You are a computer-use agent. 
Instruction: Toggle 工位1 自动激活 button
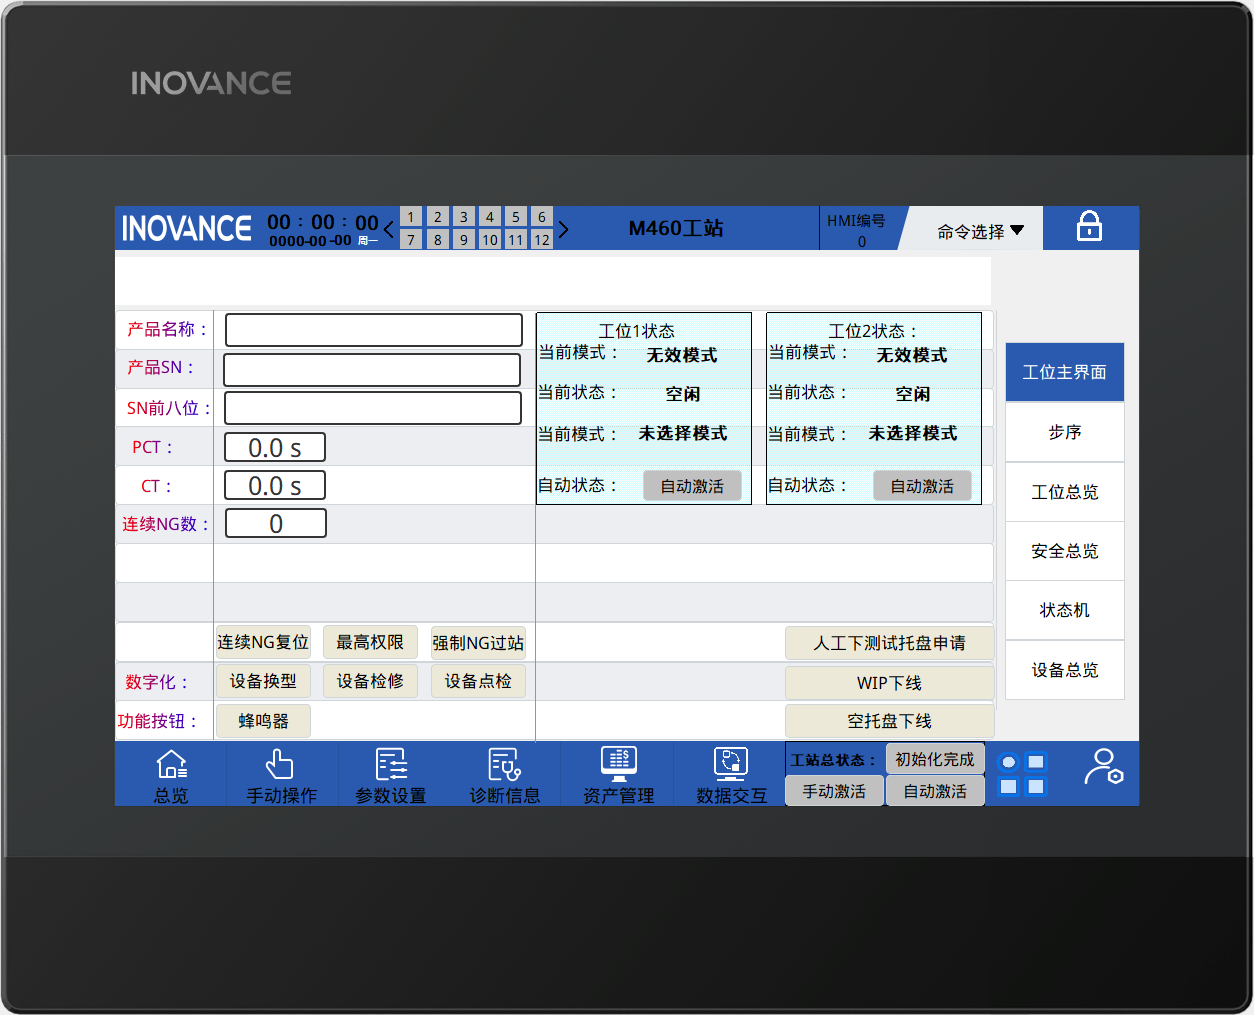click(692, 486)
